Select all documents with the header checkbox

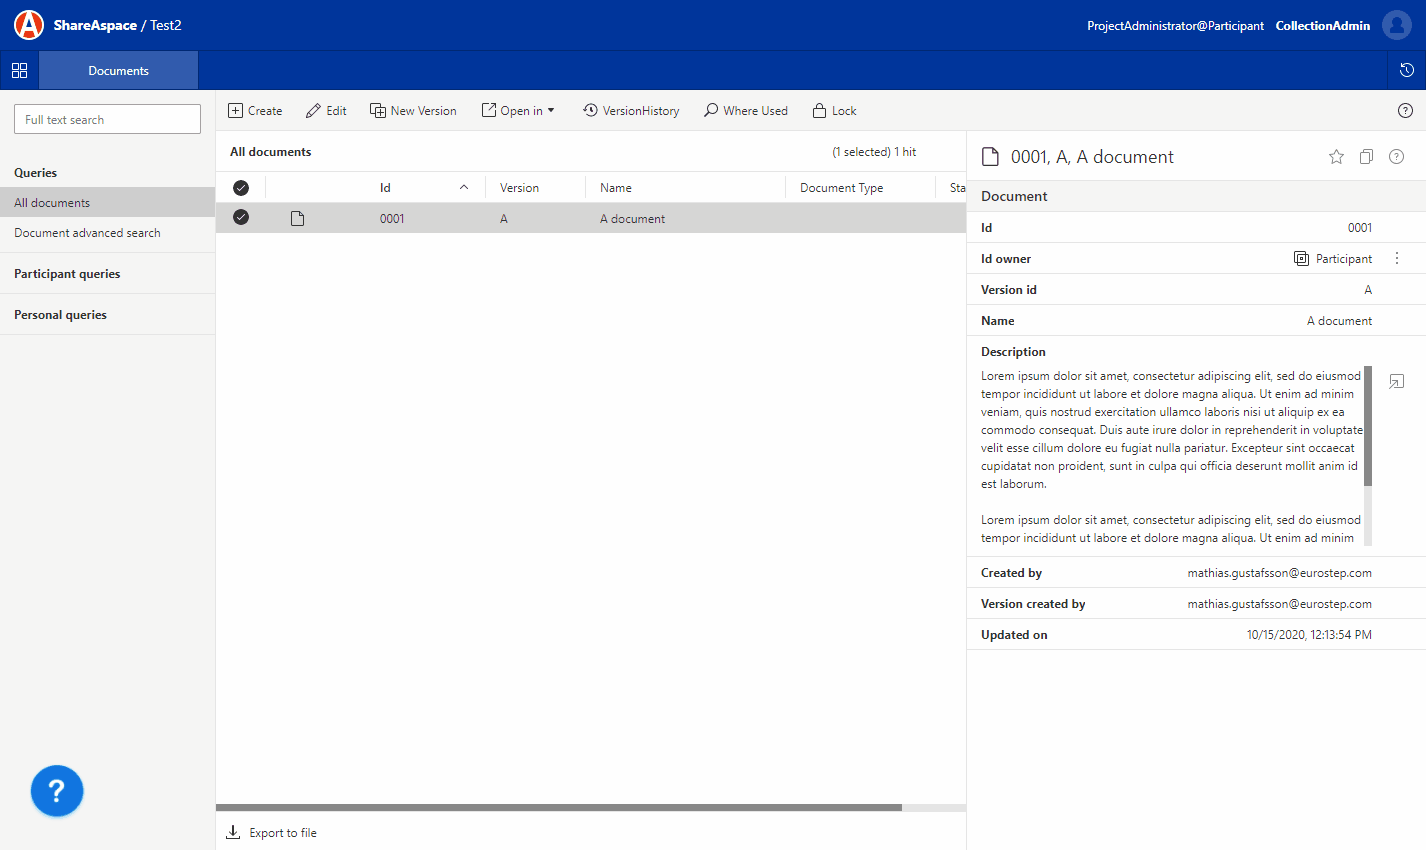click(x=241, y=187)
